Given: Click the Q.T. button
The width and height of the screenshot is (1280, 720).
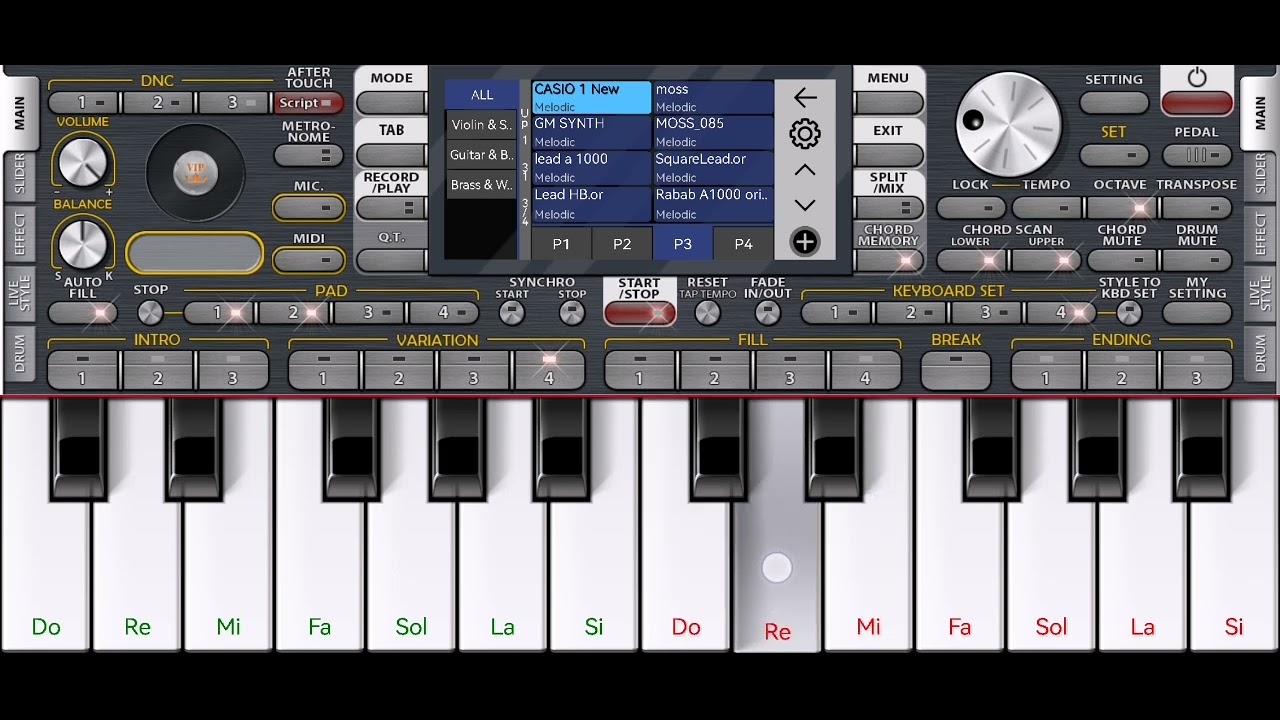Looking at the screenshot, I should coord(391,260).
